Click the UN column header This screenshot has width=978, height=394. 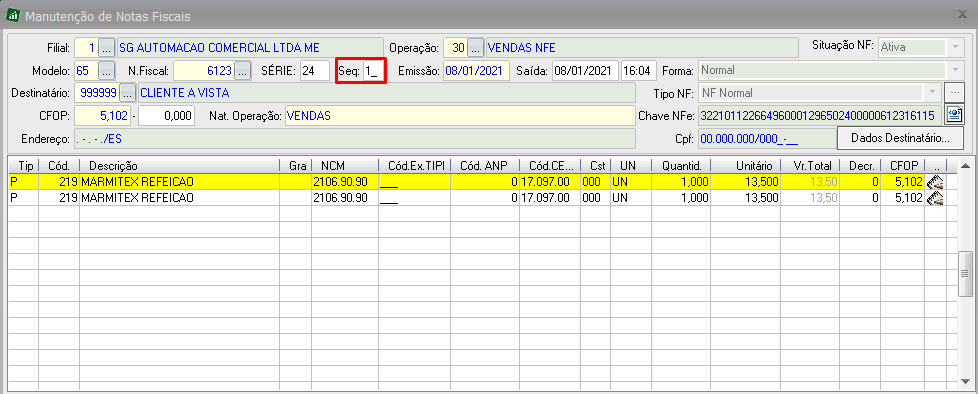631,166
